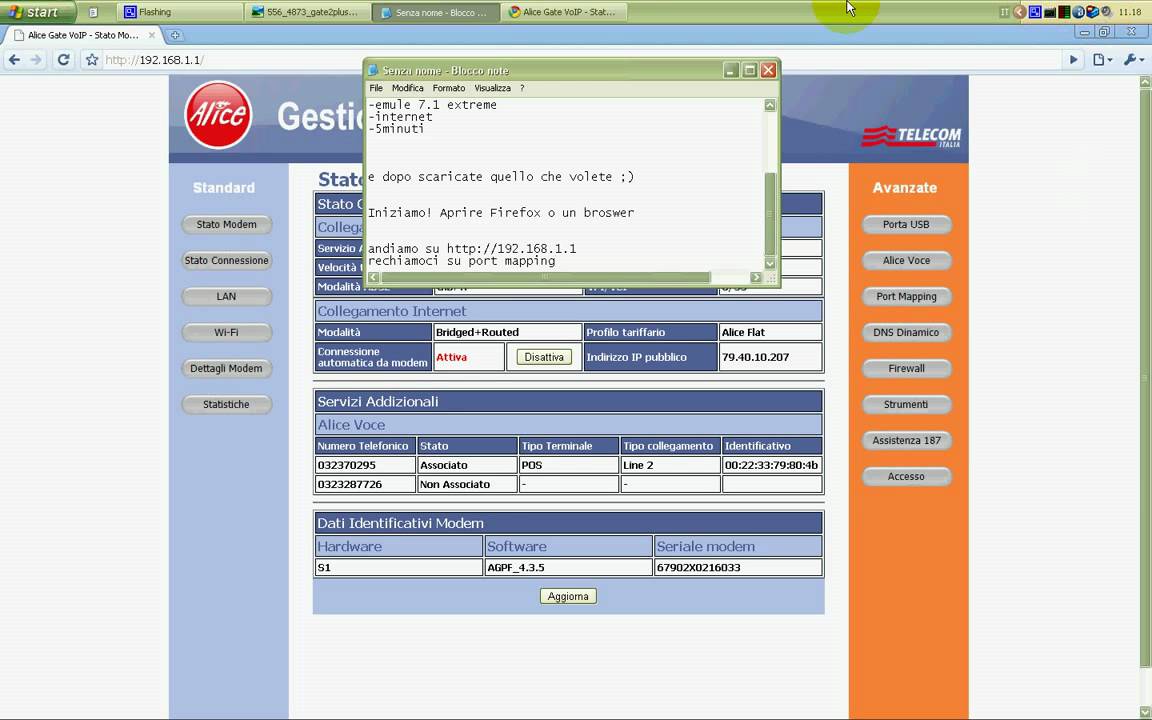This screenshot has height=720, width=1152.
Task: Open the LAN settings page
Action: pos(226,296)
